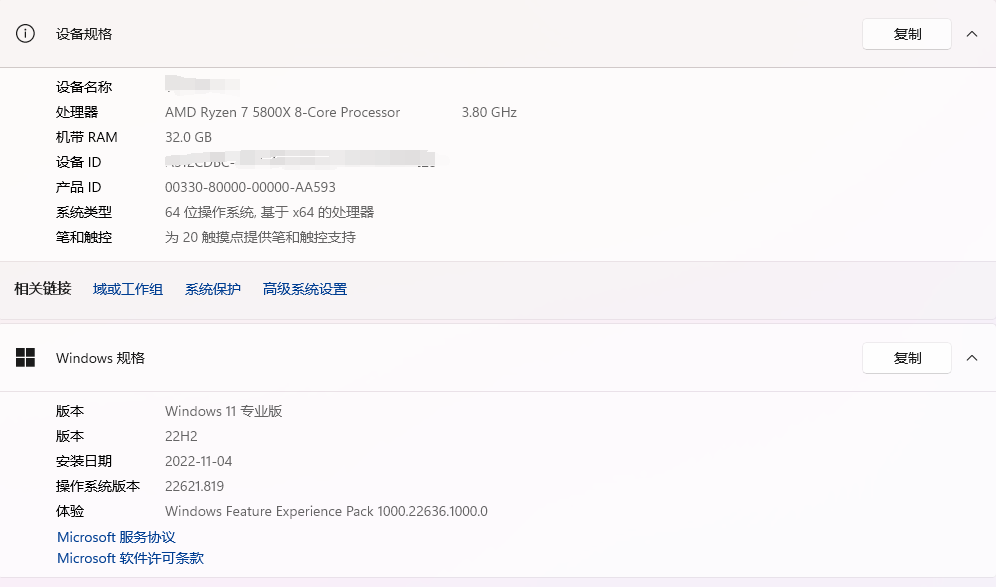Click the 设备 ID label

tap(78, 163)
